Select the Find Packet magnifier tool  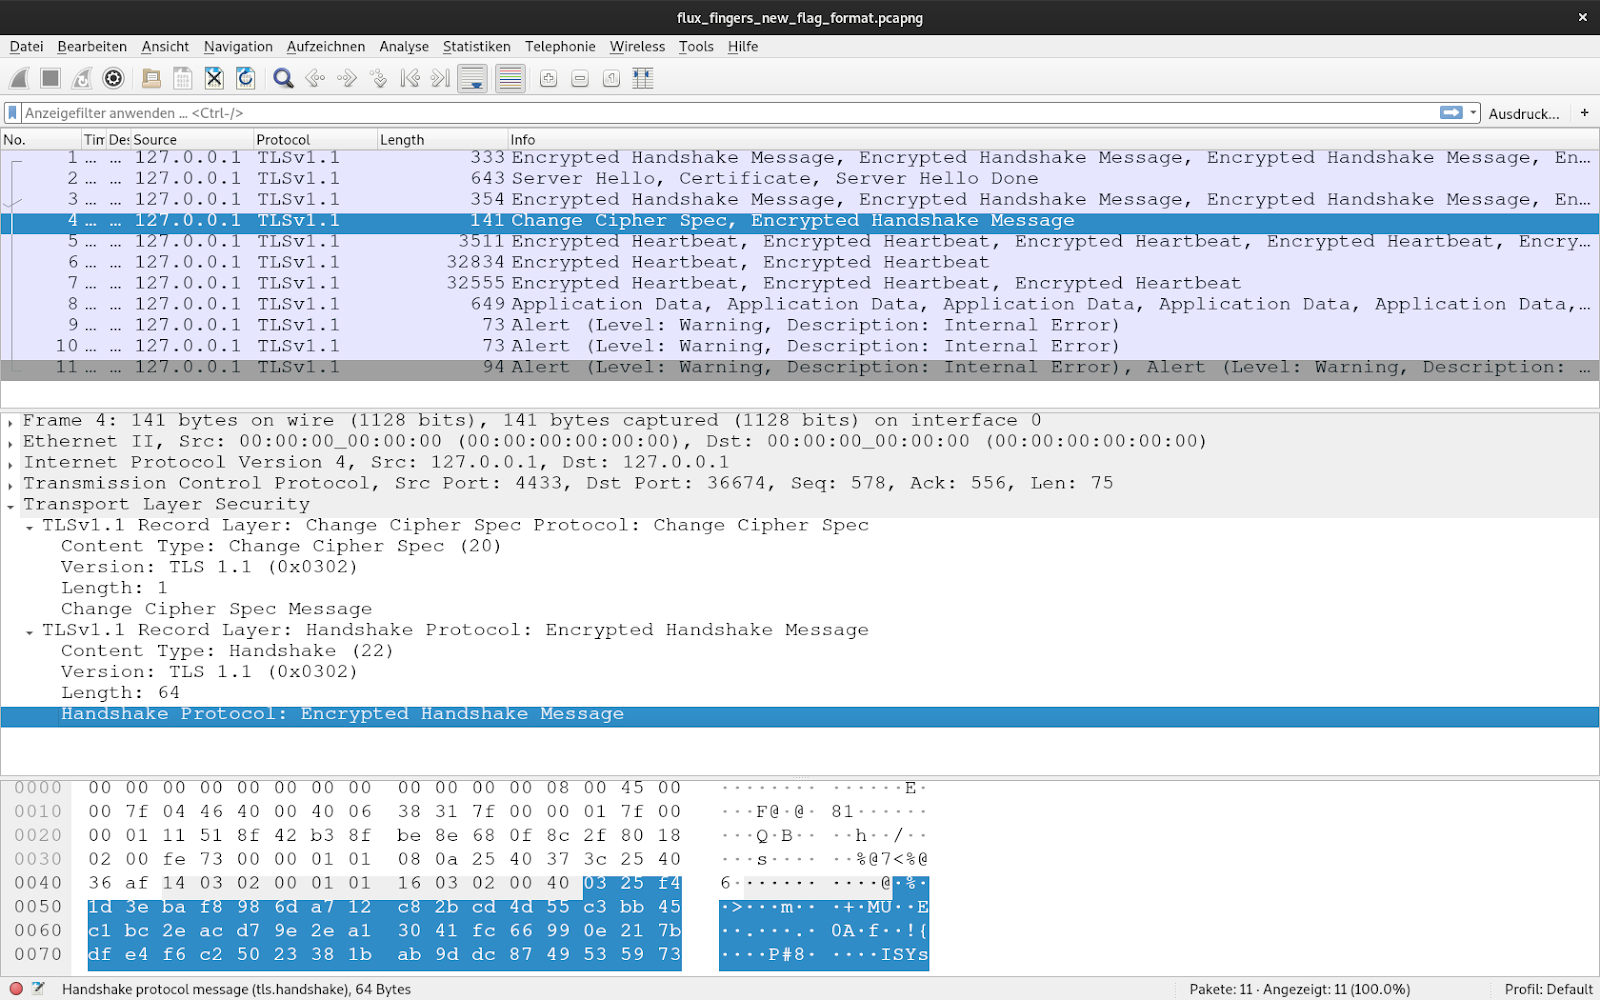(x=283, y=78)
